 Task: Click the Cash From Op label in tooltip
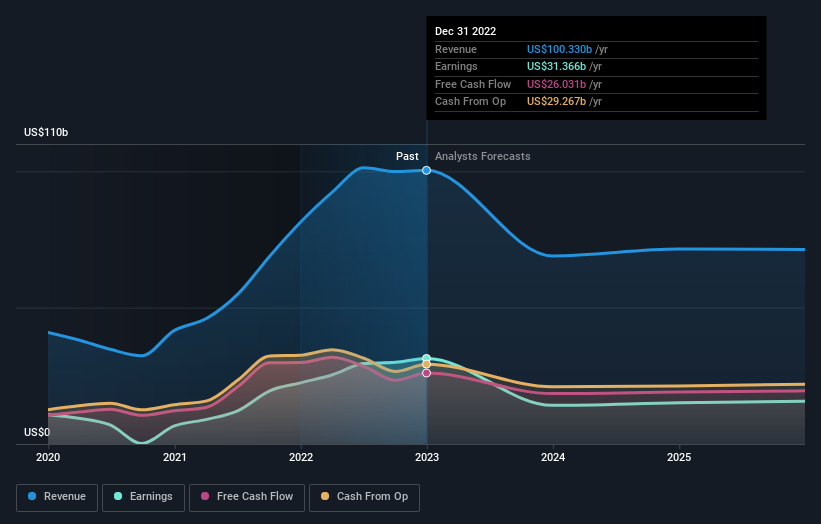click(470, 102)
